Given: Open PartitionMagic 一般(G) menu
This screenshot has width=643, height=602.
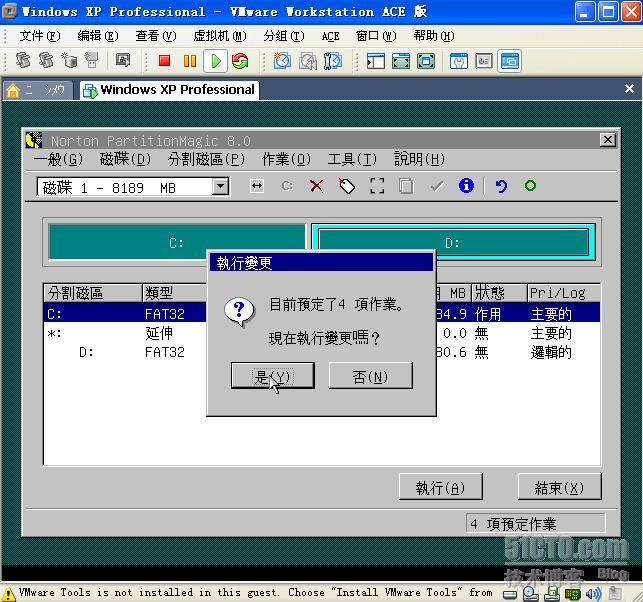Looking at the screenshot, I should [58, 159].
